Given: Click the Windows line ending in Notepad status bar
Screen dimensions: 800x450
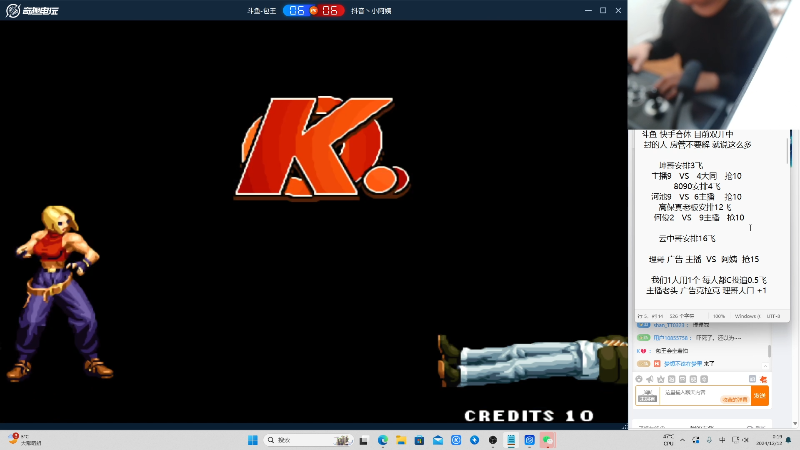Looking at the screenshot, I should 747,316.
